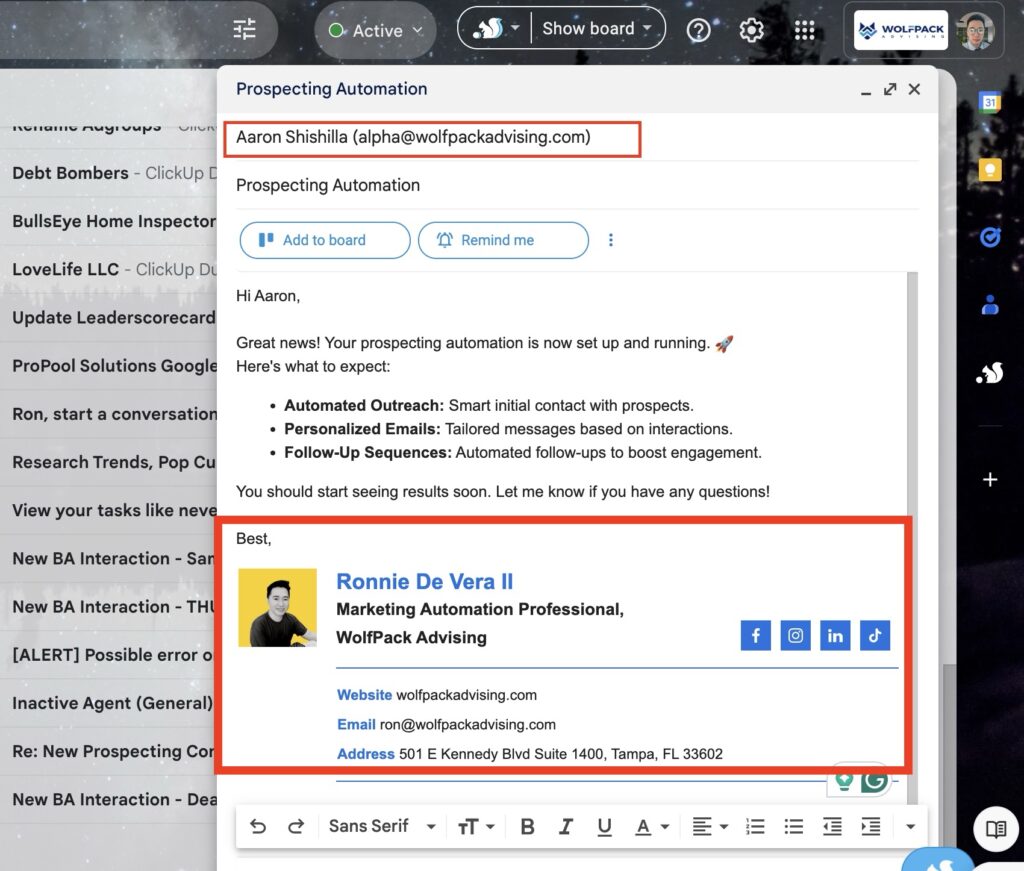Open the Update Leaderscorecard email
The width and height of the screenshot is (1024, 871).
pyautogui.click(x=108, y=318)
